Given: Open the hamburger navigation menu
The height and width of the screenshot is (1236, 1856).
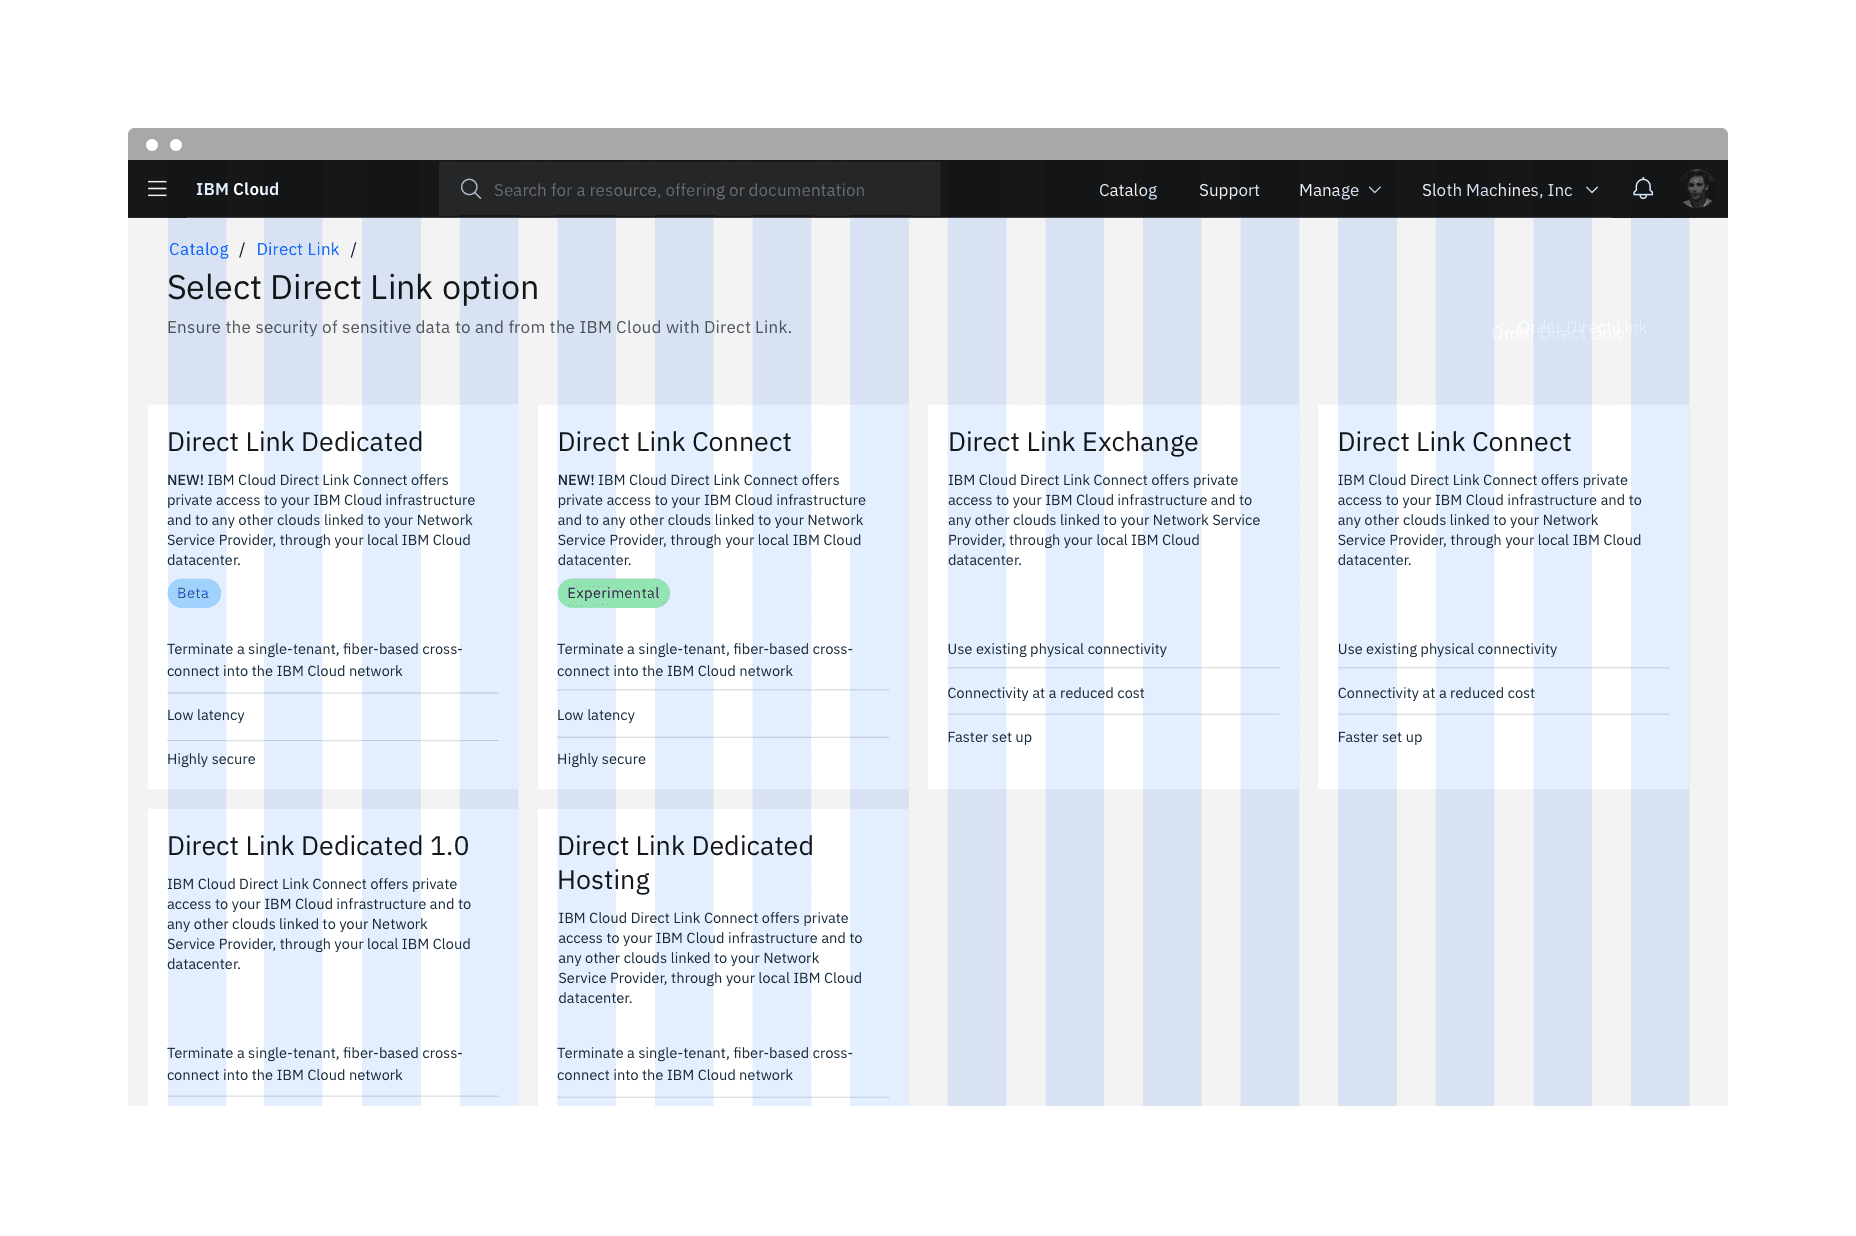Looking at the screenshot, I should coord(157,189).
